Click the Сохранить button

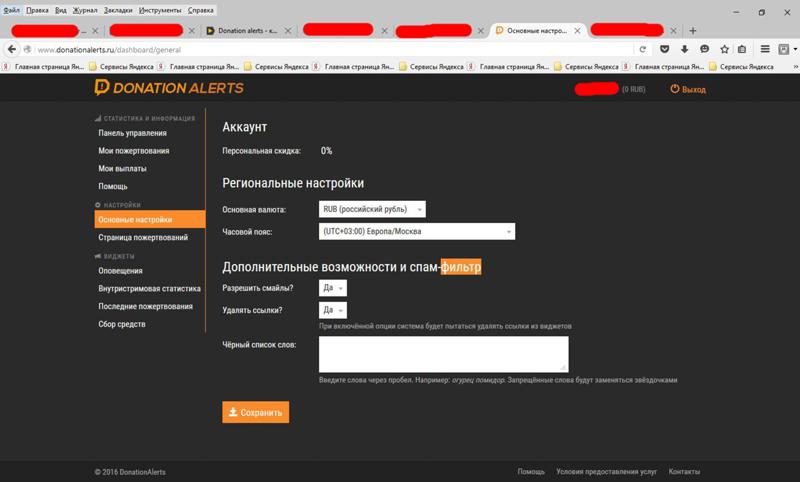(256, 412)
